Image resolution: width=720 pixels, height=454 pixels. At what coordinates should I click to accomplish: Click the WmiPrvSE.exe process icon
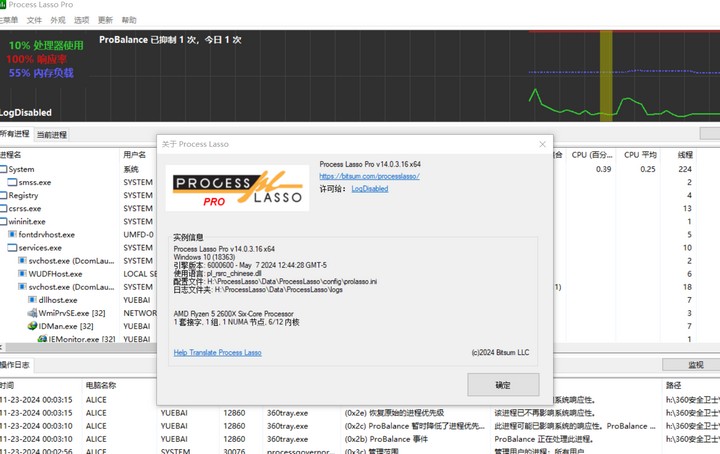(32, 313)
